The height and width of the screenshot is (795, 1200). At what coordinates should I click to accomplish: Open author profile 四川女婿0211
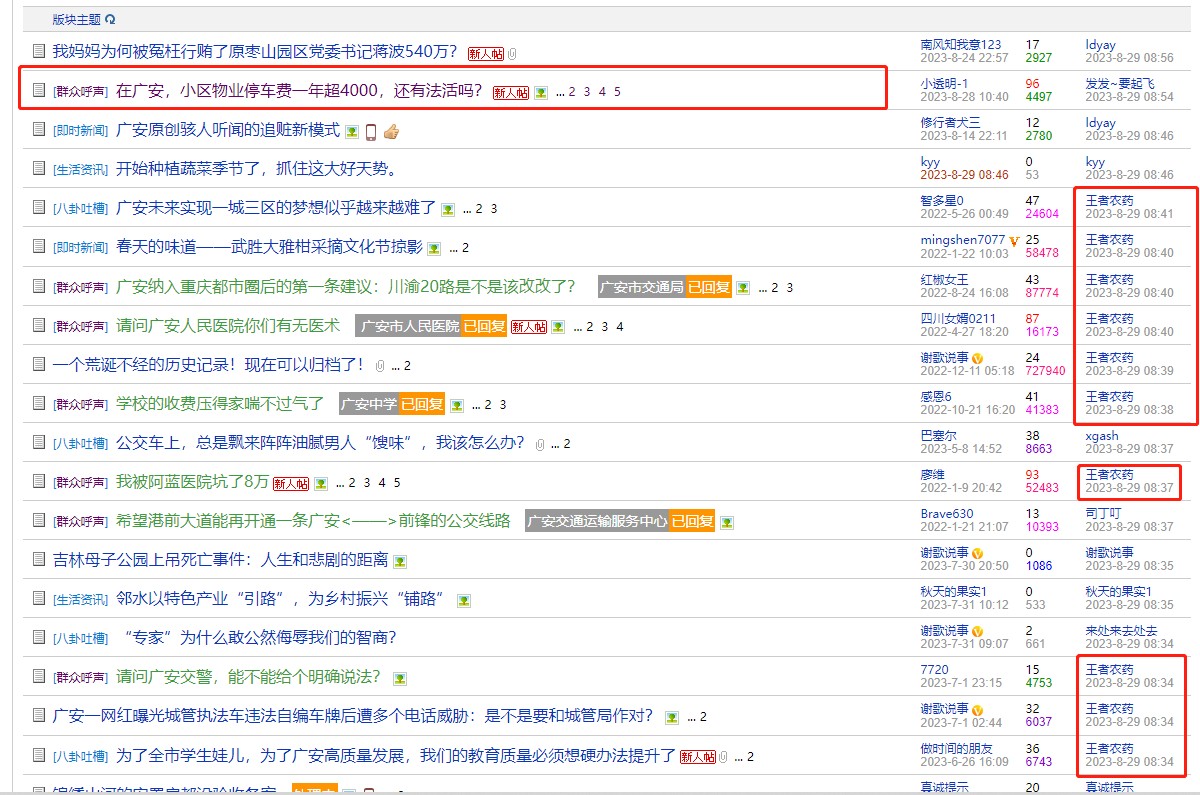pyautogui.click(x=958, y=318)
